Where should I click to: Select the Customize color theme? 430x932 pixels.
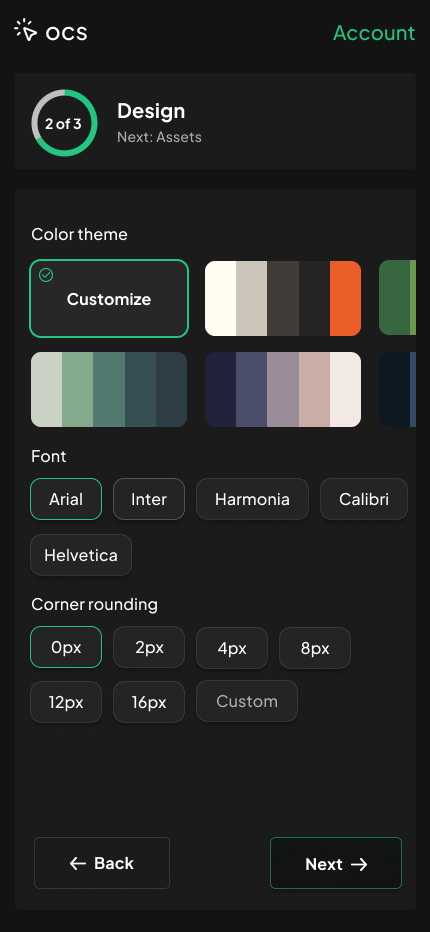(x=109, y=298)
